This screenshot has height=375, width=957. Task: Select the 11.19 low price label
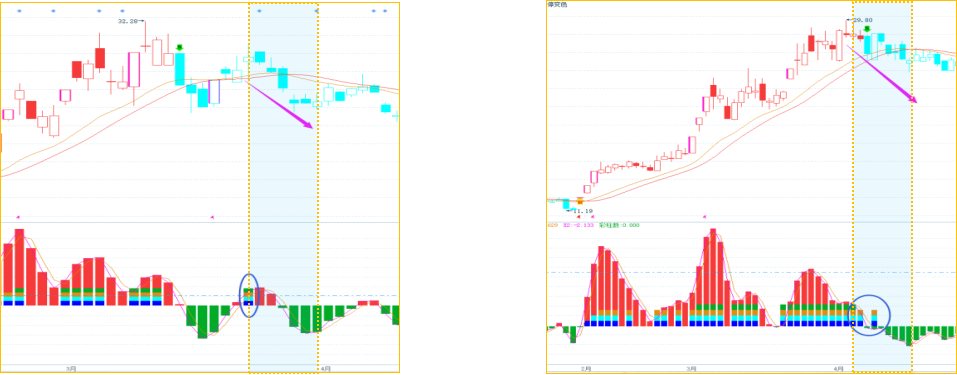(x=583, y=211)
